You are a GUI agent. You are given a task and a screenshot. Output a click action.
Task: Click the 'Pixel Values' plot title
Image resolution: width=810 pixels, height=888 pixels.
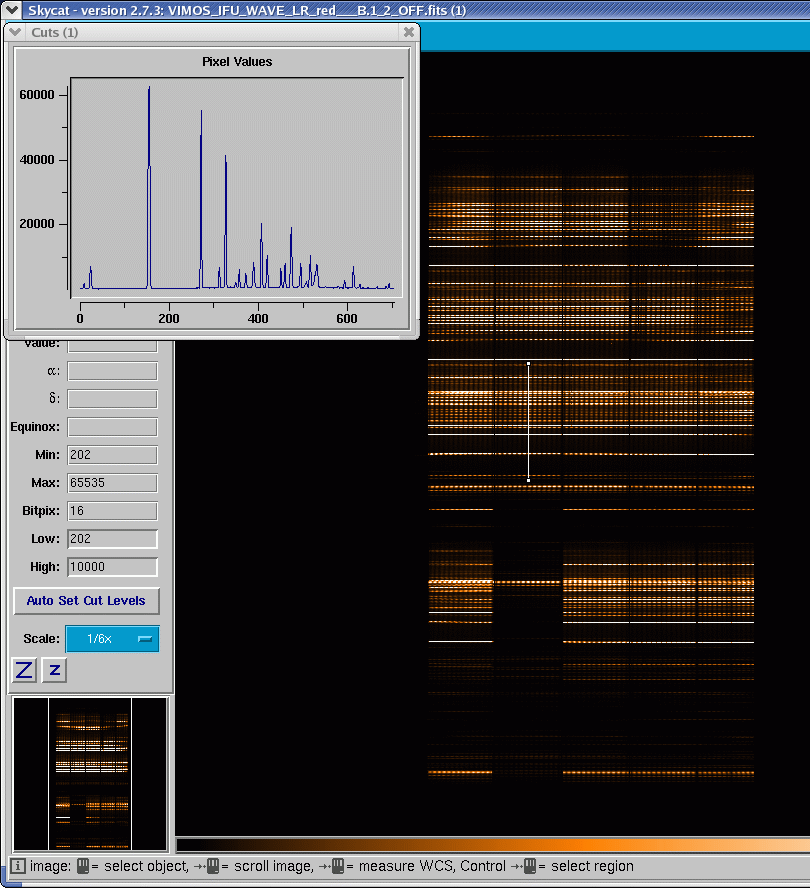(x=237, y=62)
